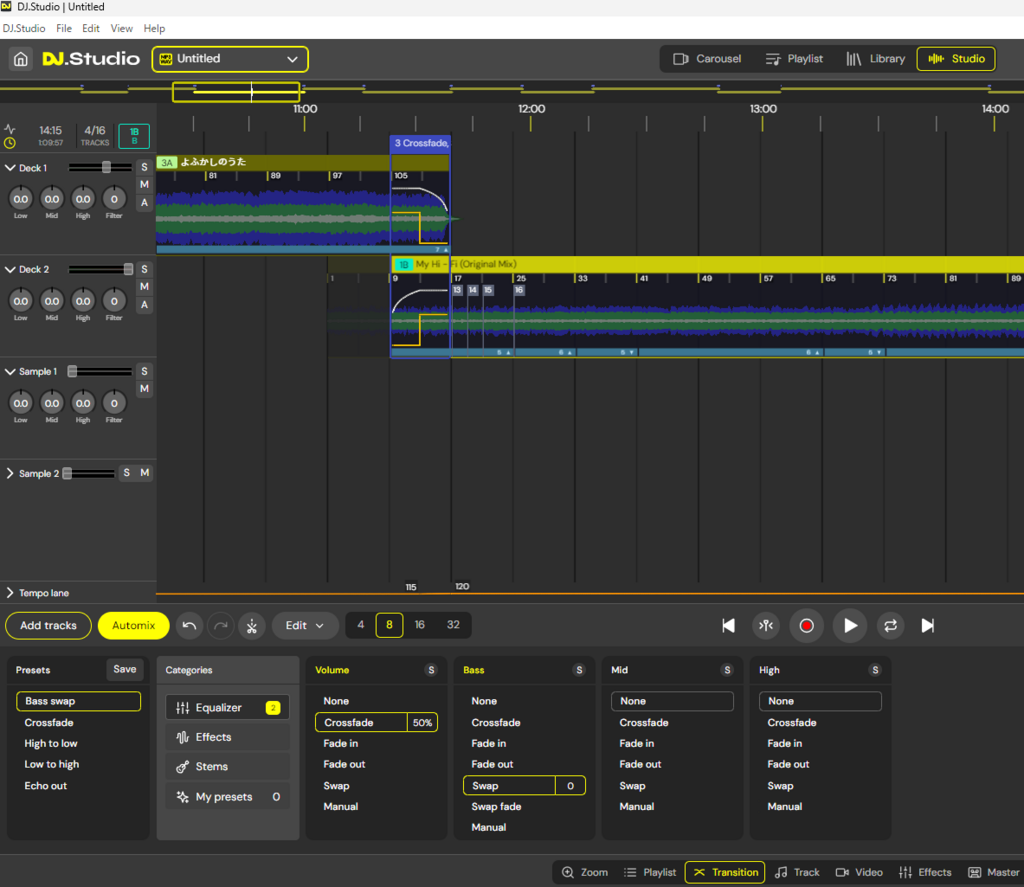Mute Deck 1

144,185
